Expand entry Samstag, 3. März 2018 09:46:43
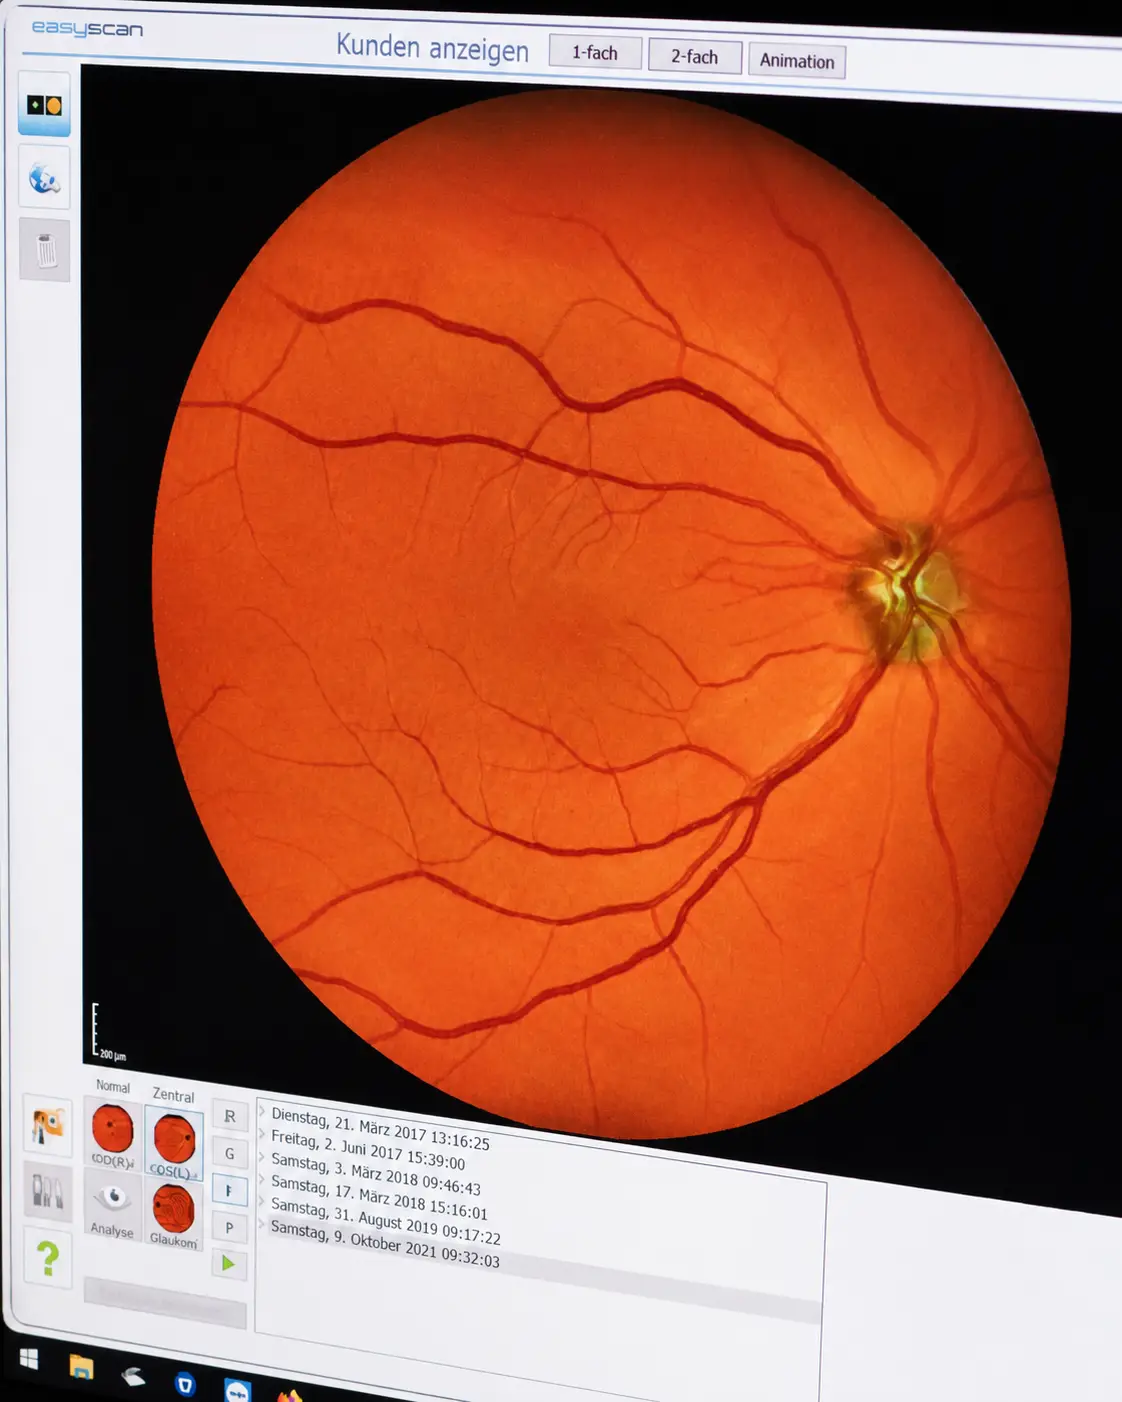 (262, 1157)
